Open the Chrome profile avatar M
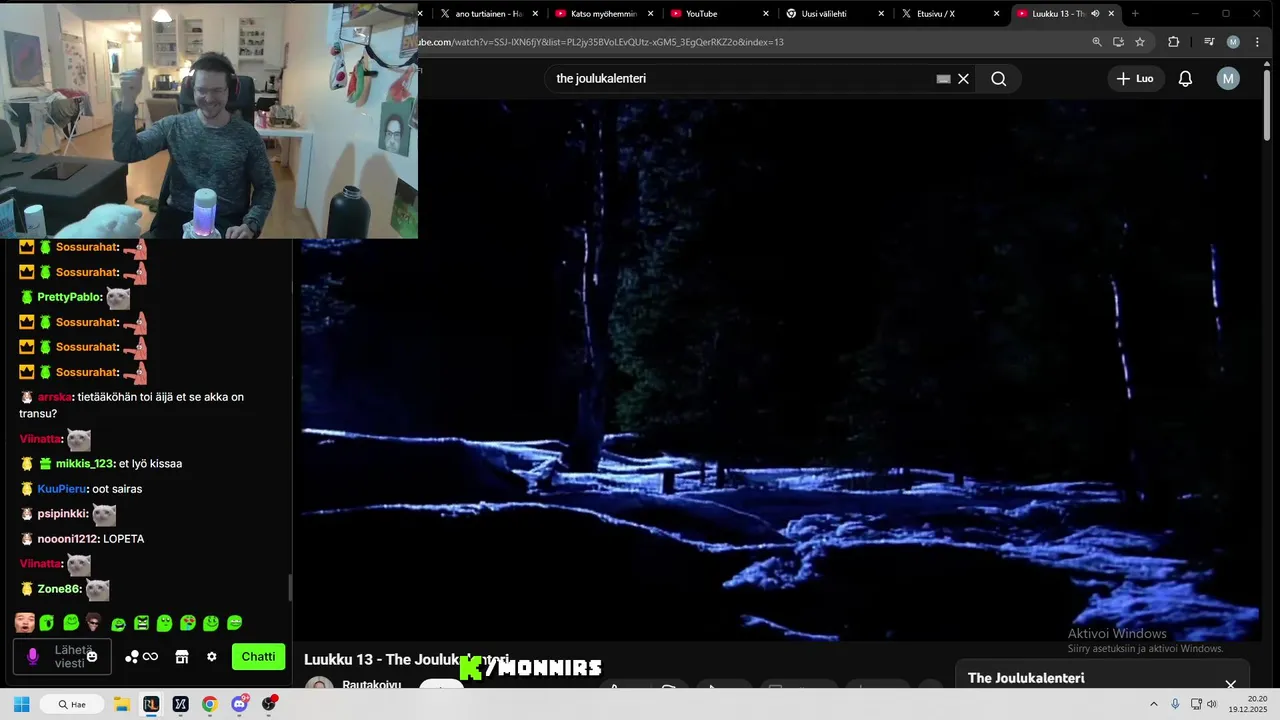Viewport: 1280px width, 720px height. (x=1233, y=42)
